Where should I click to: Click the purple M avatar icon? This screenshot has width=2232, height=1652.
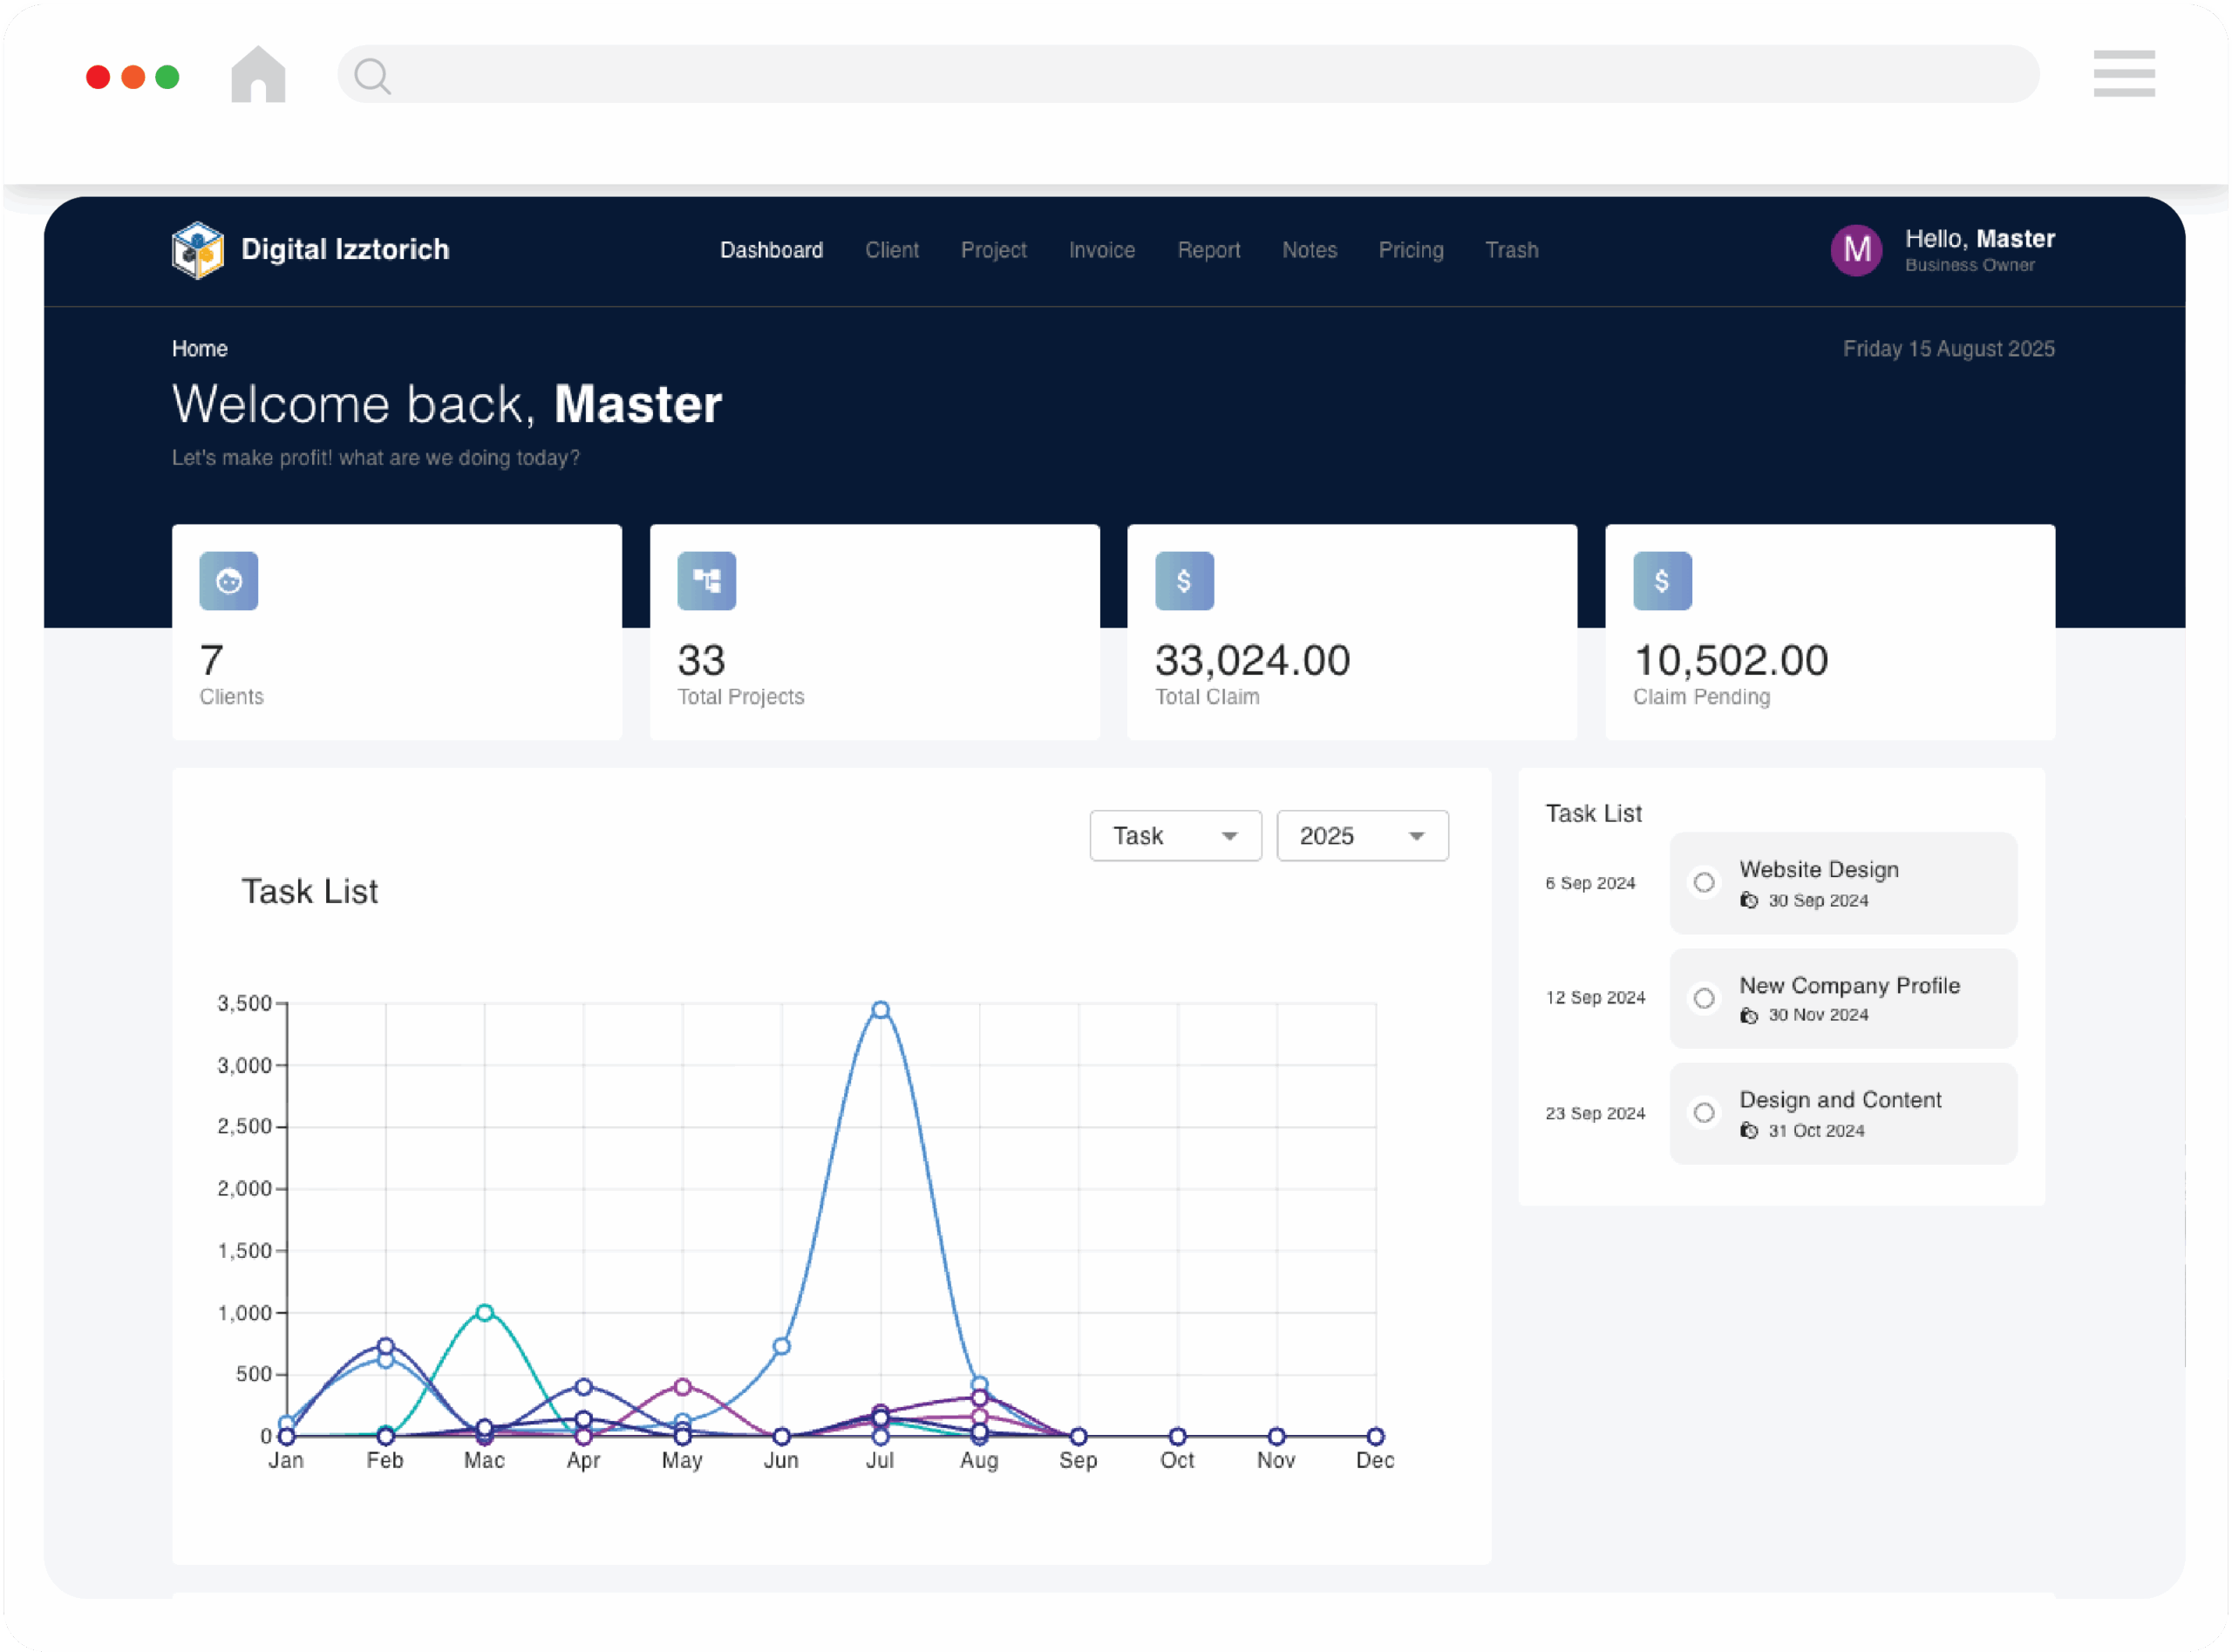click(1856, 250)
